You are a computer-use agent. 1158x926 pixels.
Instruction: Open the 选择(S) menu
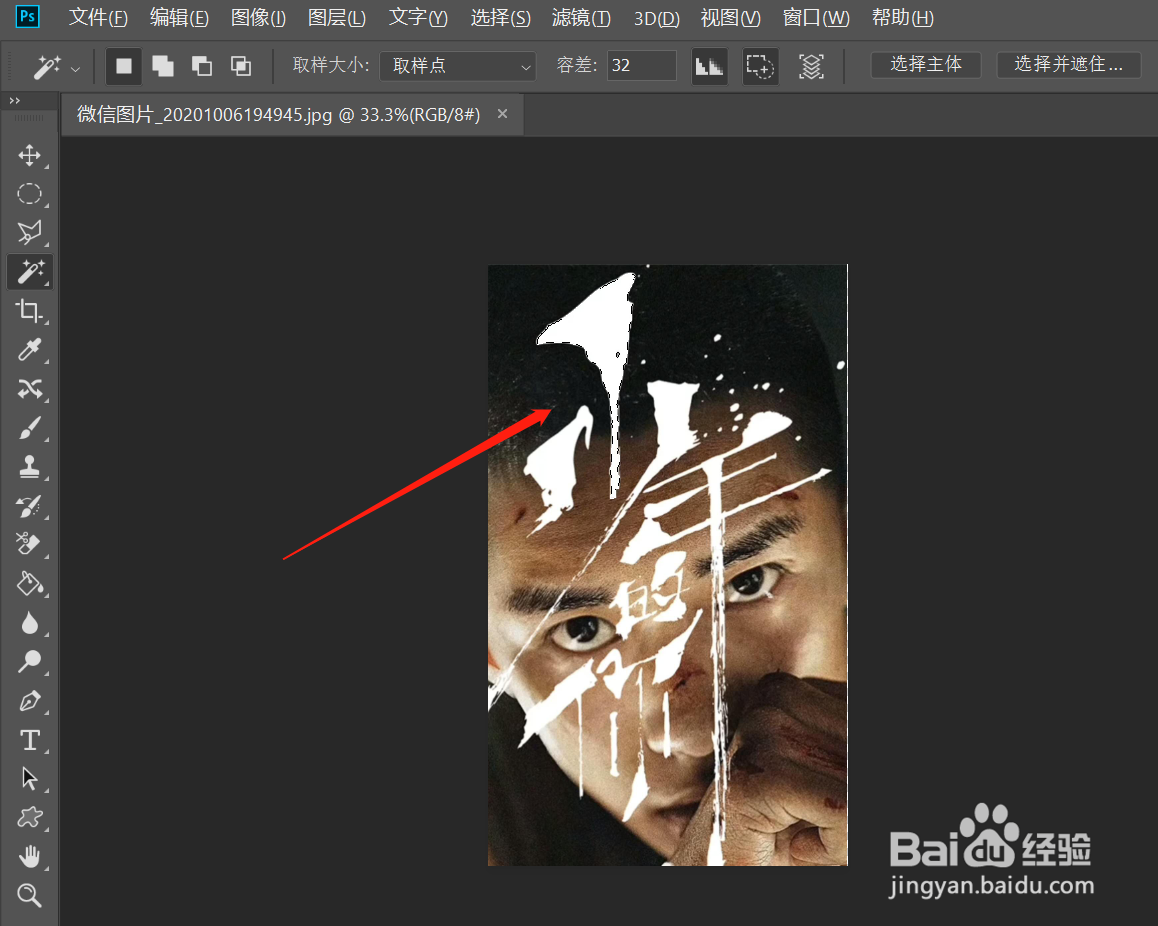501,18
